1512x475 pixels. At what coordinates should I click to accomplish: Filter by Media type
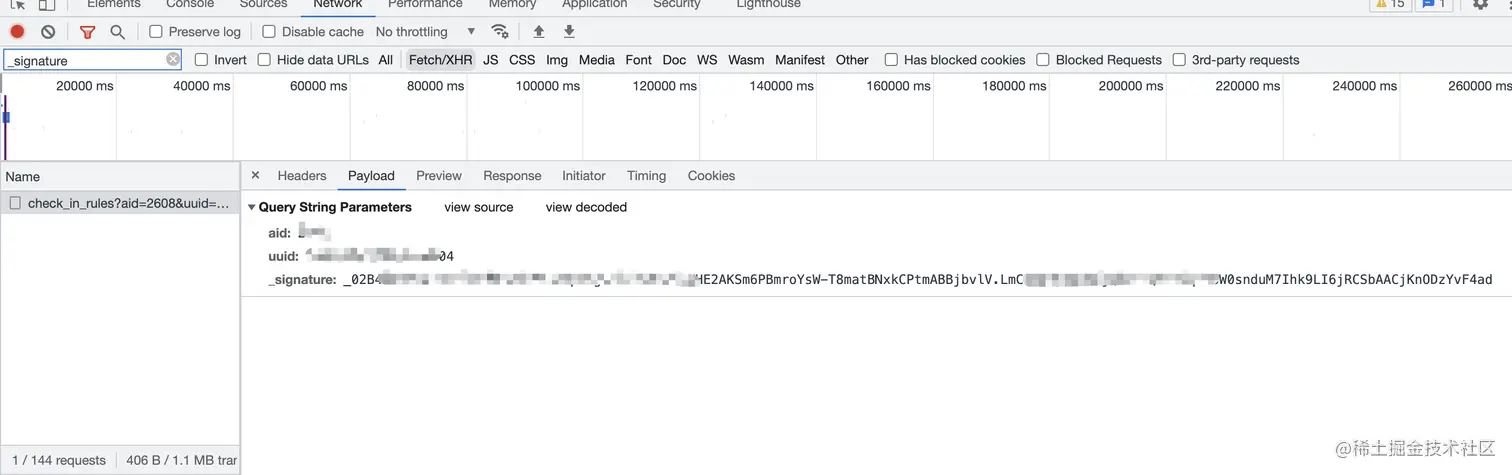pos(597,60)
